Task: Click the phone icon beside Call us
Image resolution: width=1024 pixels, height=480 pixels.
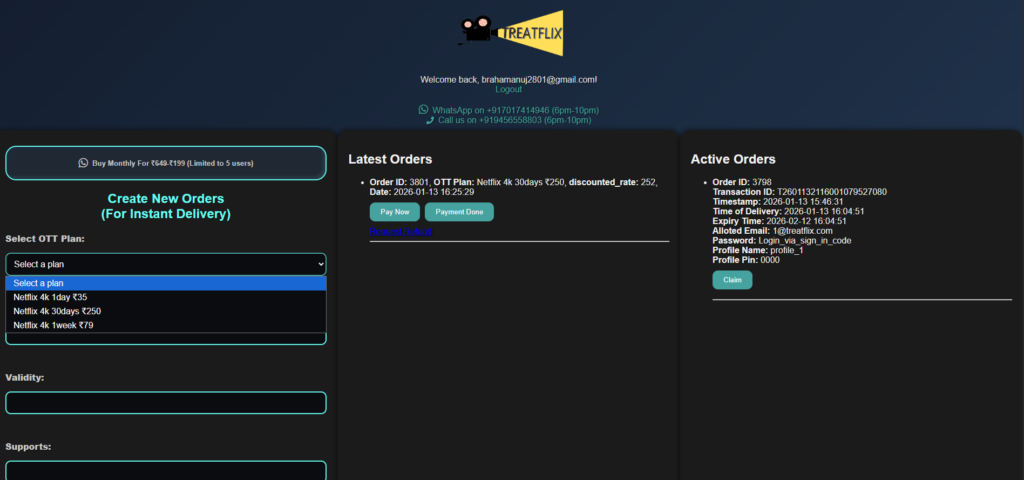Action: [430, 120]
